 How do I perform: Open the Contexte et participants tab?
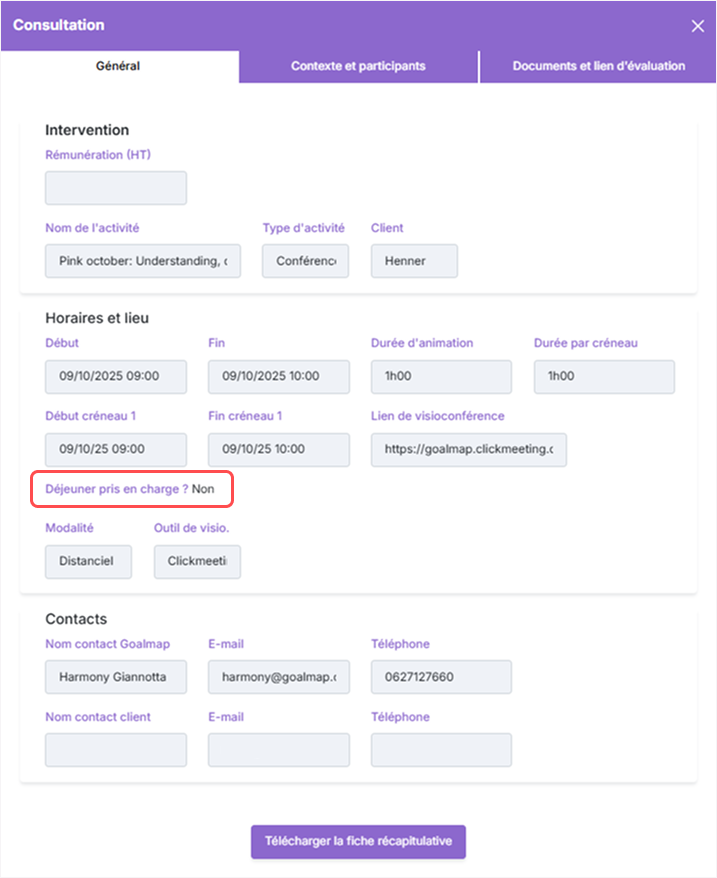[x=358, y=66]
